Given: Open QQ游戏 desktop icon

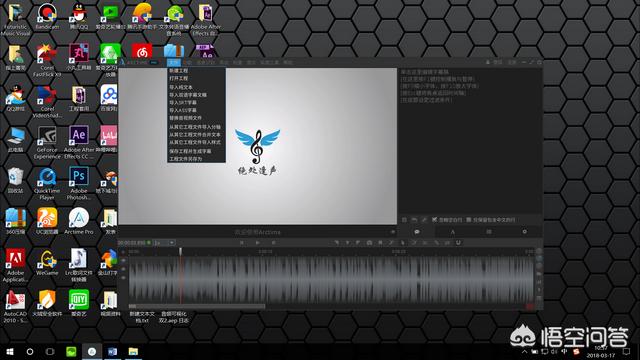Looking at the screenshot, I should click(16, 98).
